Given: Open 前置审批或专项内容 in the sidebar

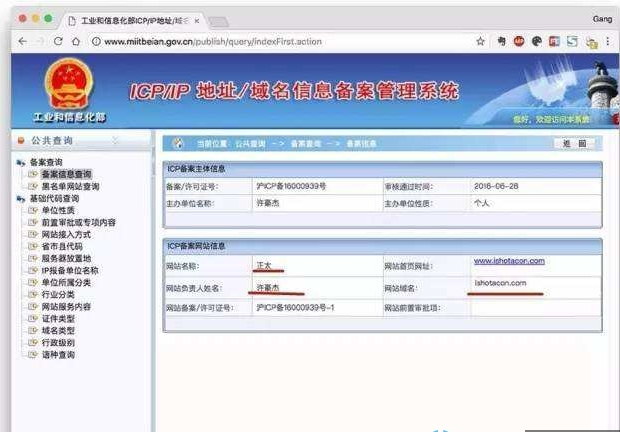Looking at the screenshot, I should click(78, 223).
